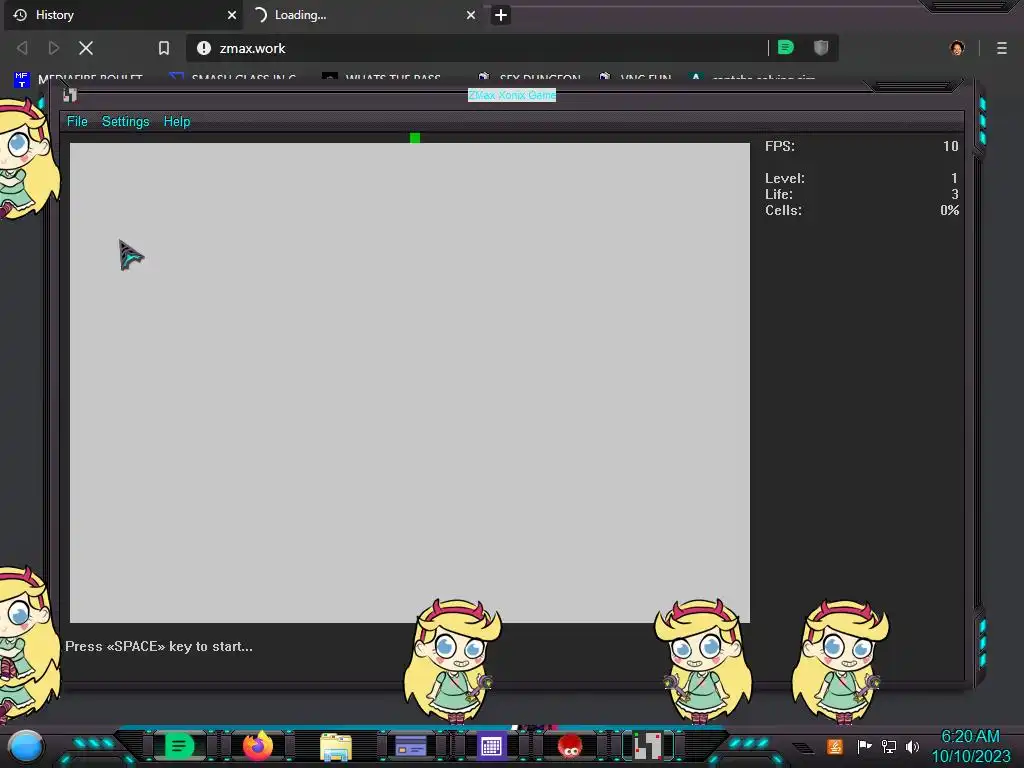1024x768 pixels.
Task: Open the Settings menu in Xonix game
Action: (125, 121)
